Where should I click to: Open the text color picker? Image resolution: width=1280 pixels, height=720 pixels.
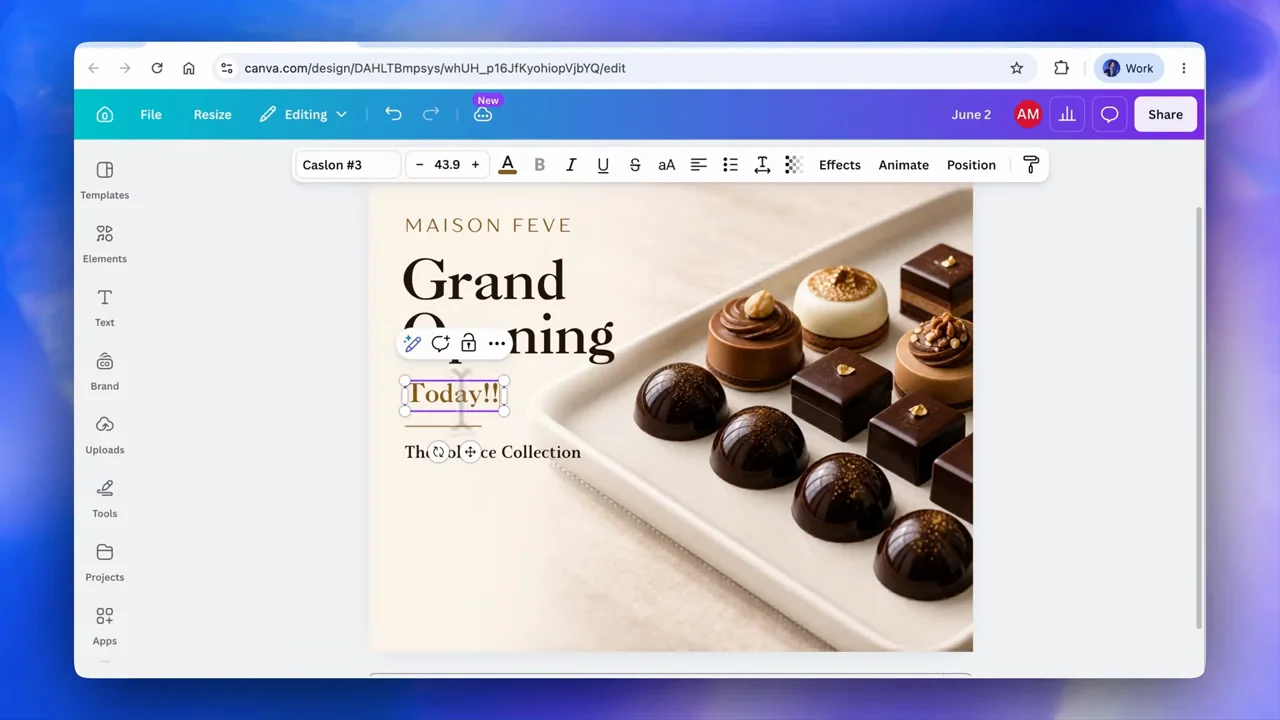(507, 165)
